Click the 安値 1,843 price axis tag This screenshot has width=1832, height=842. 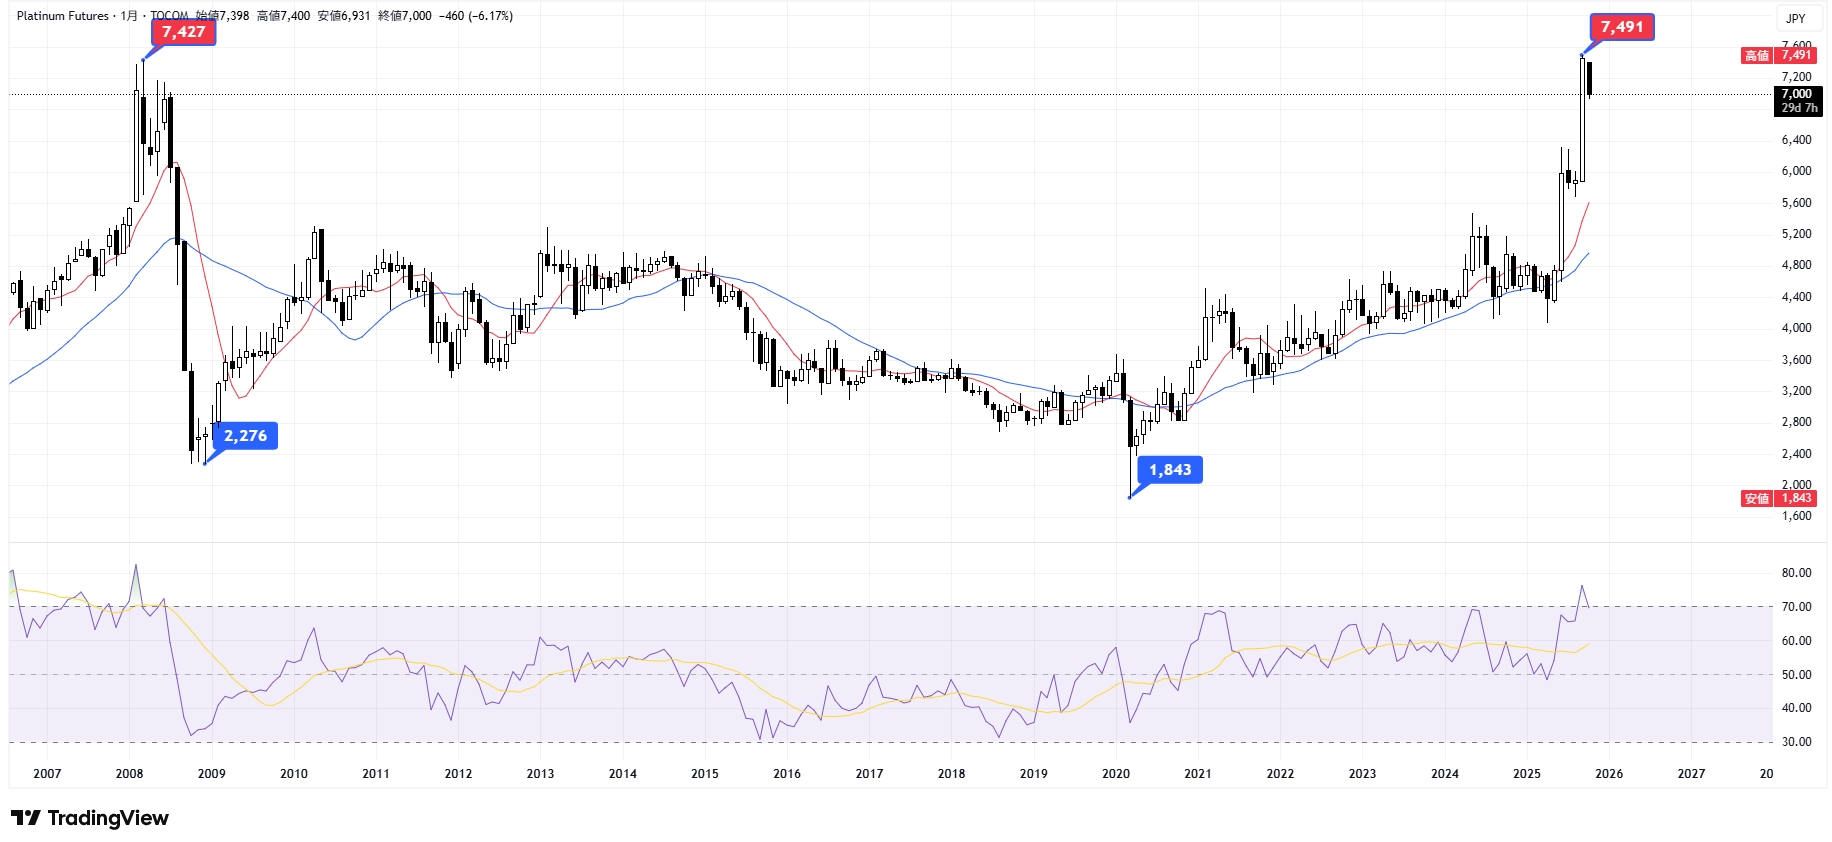click(x=1778, y=498)
